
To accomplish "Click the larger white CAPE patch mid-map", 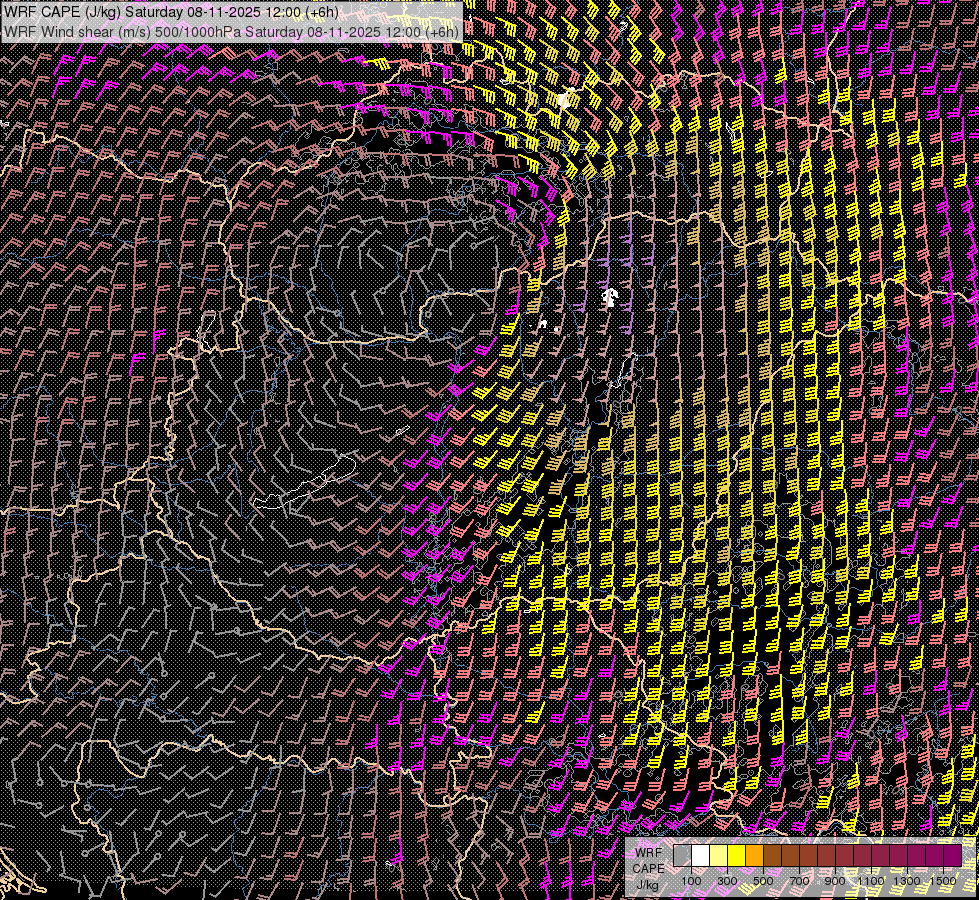I will 609,296.
